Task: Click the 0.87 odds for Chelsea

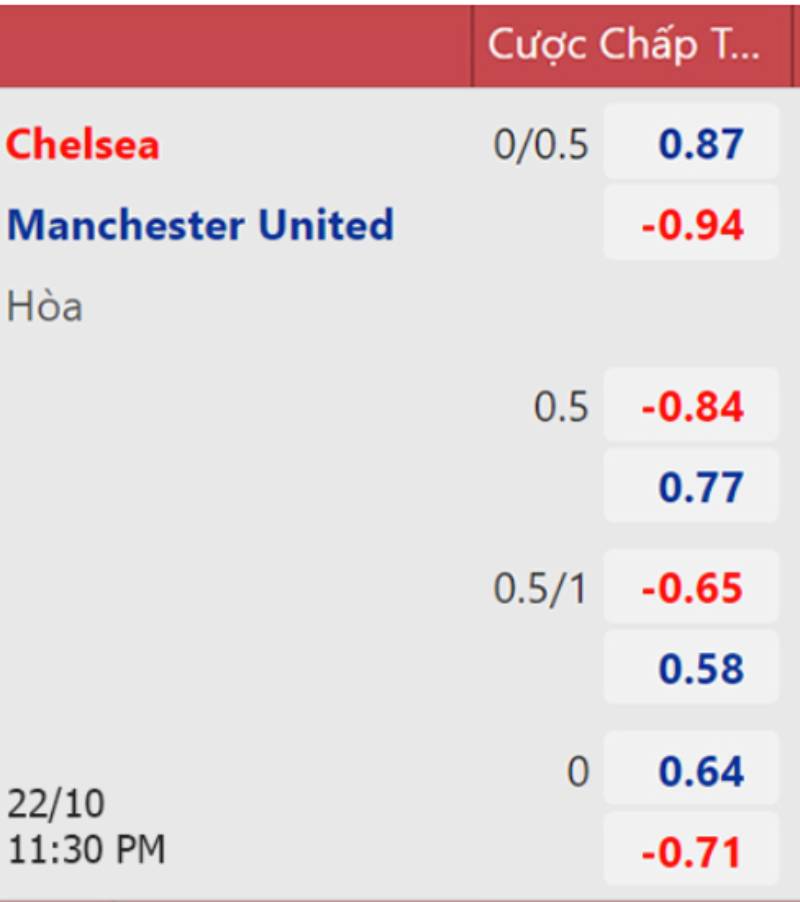Action: 691,145
